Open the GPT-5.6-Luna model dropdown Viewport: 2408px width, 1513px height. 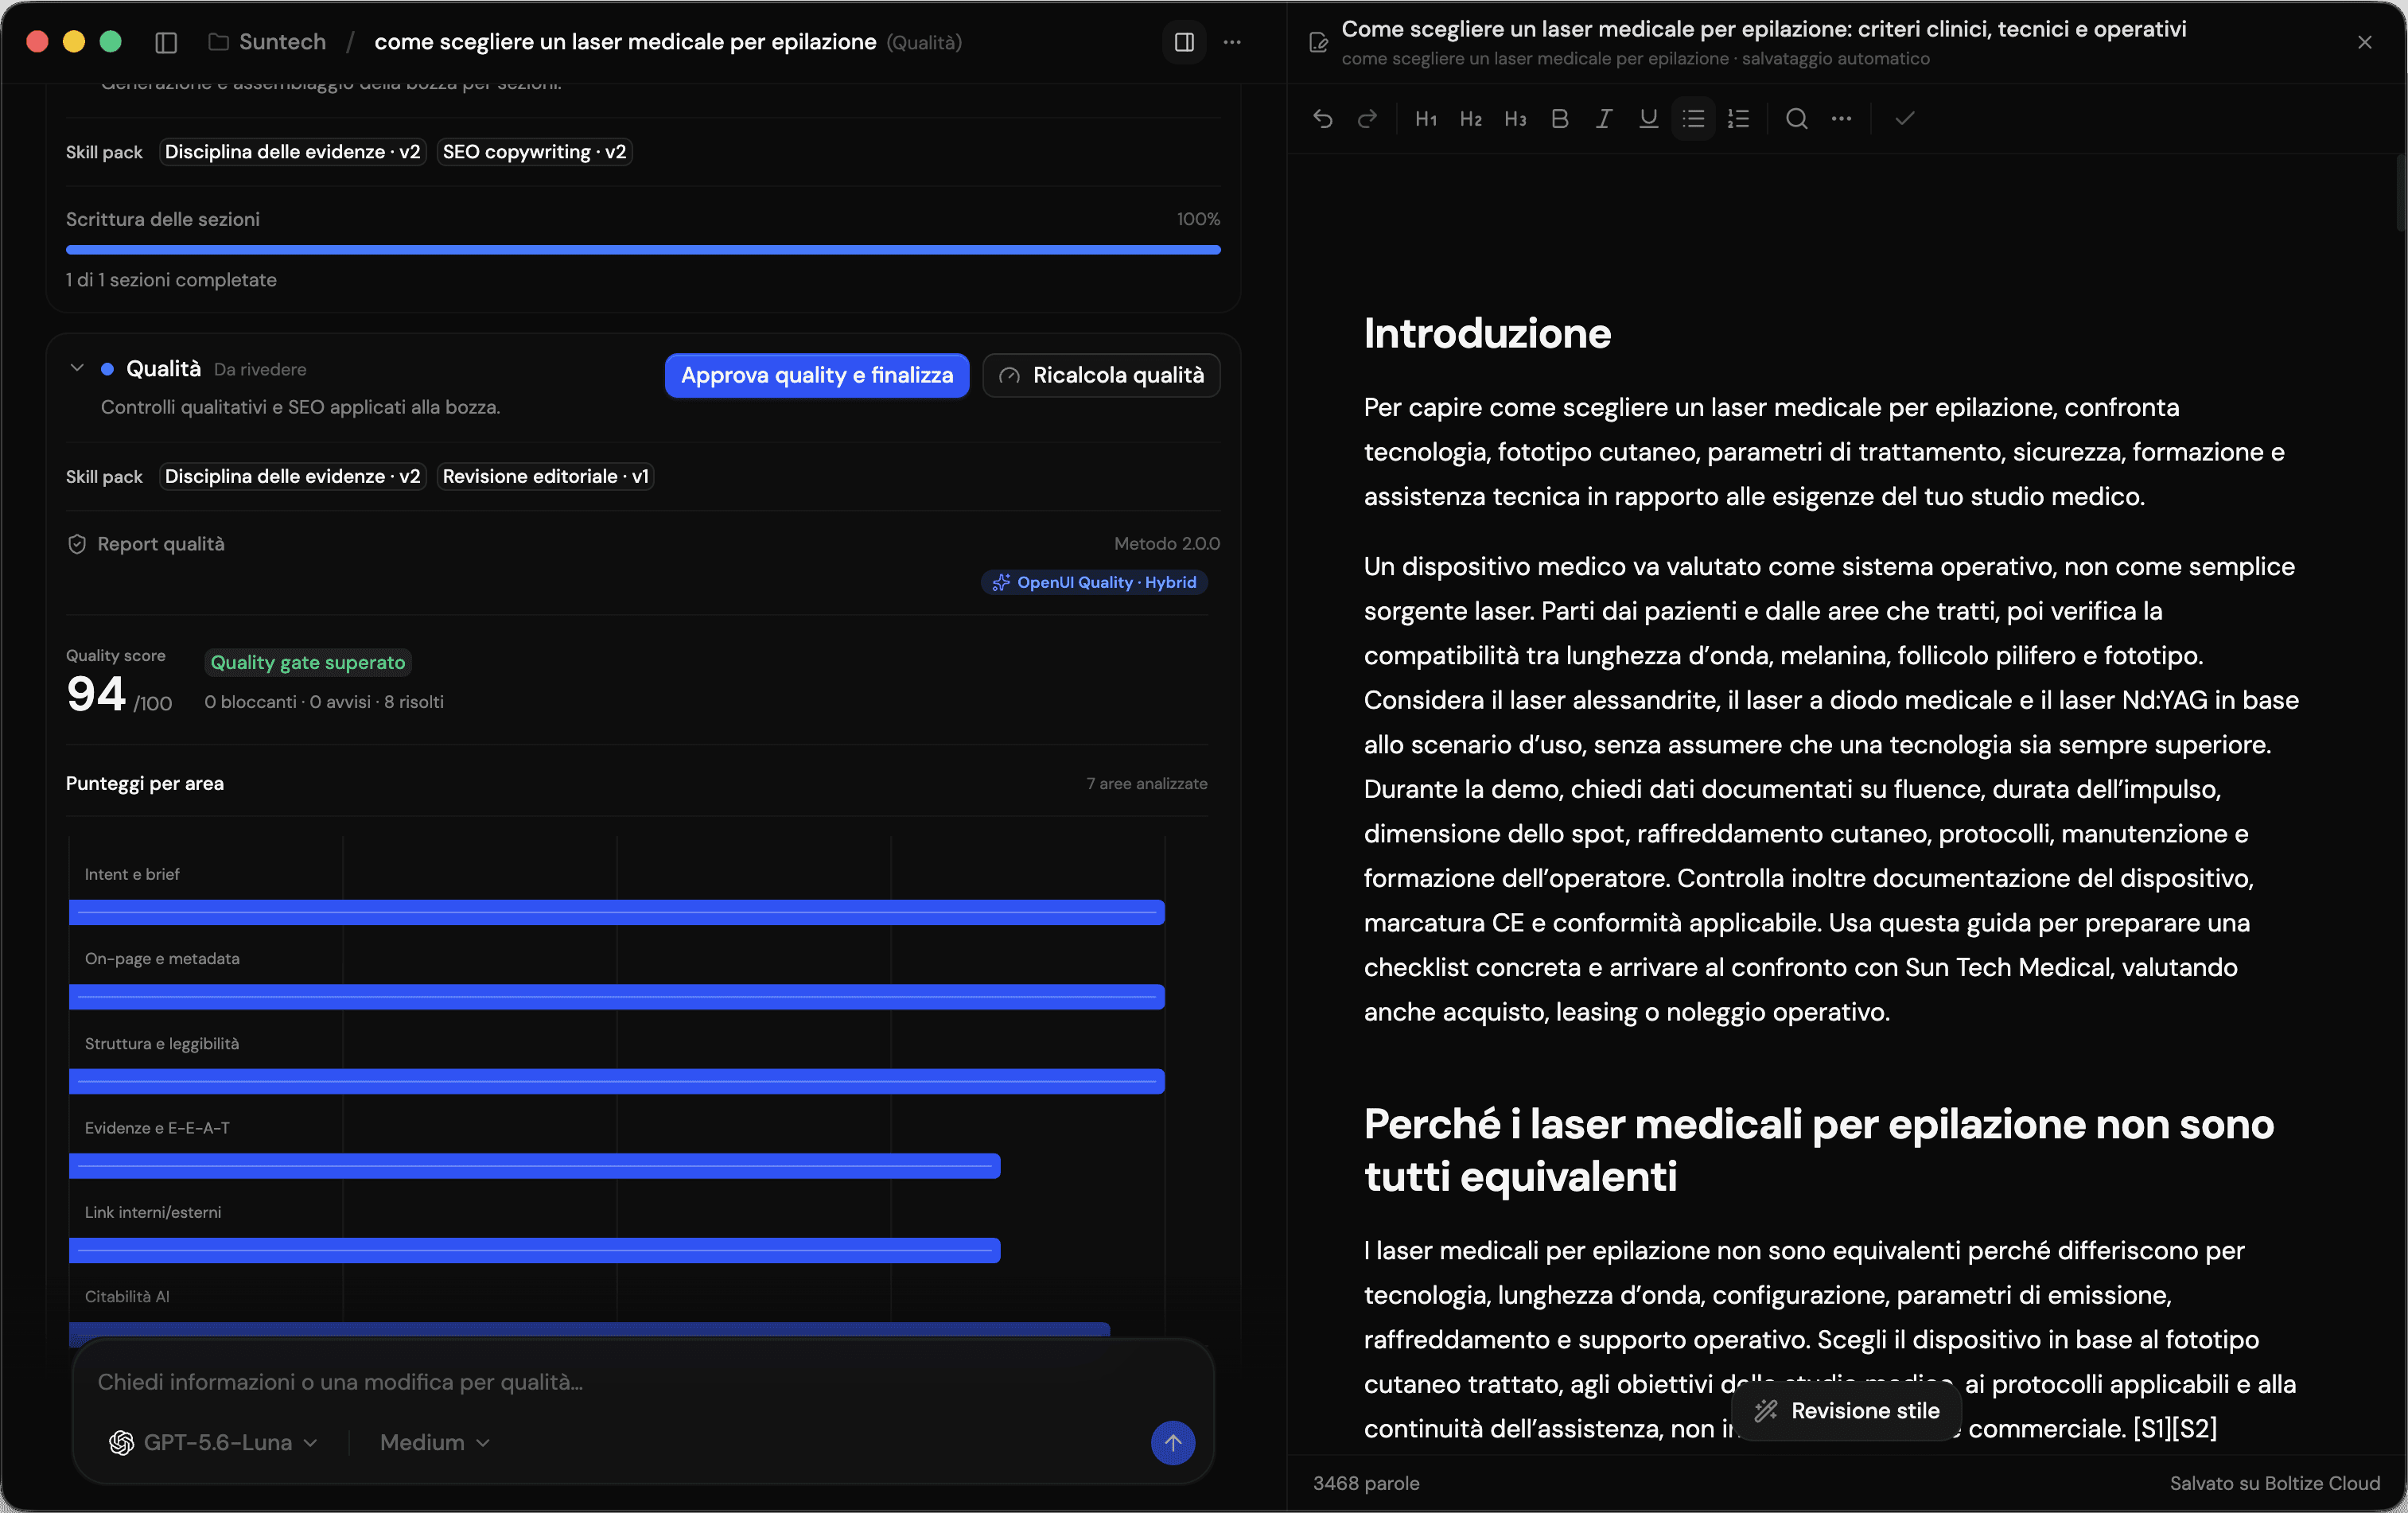click(x=213, y=1442)
